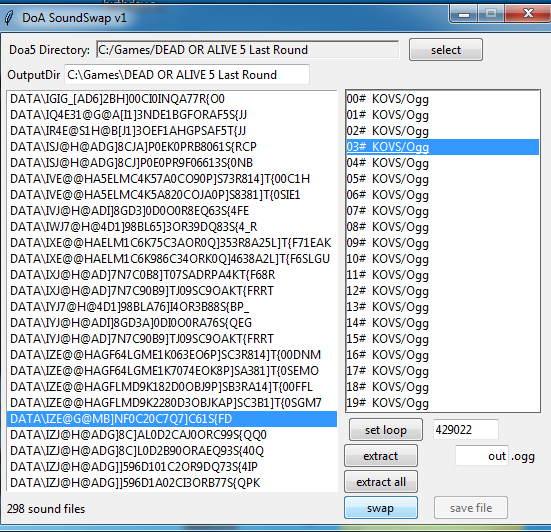Click the extract all button
The height and width of the screenshot is (532, 551).
[381, 482]
